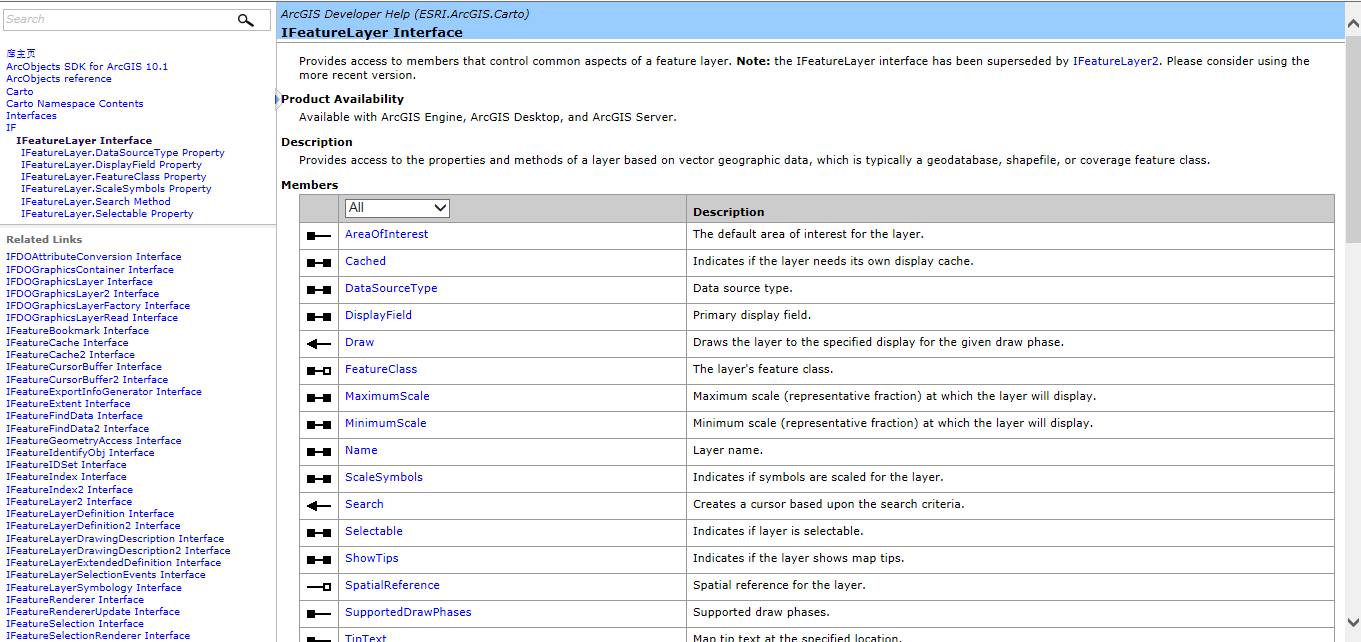The height and width of the screenshot is (642, 1361).
Task: Click the property icon next to Cached
Action: pyautogui.click(x=317, y=261)
